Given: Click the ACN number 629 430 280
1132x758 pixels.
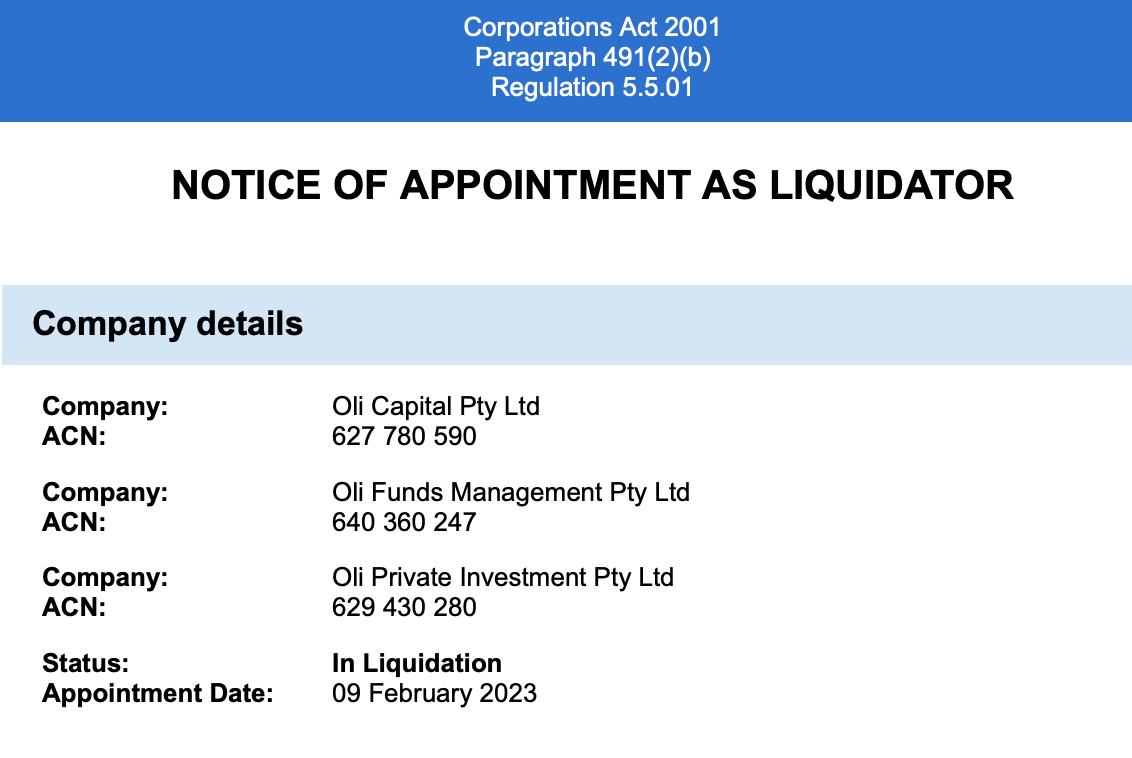Looking at the screenshot, I should 404,607.
